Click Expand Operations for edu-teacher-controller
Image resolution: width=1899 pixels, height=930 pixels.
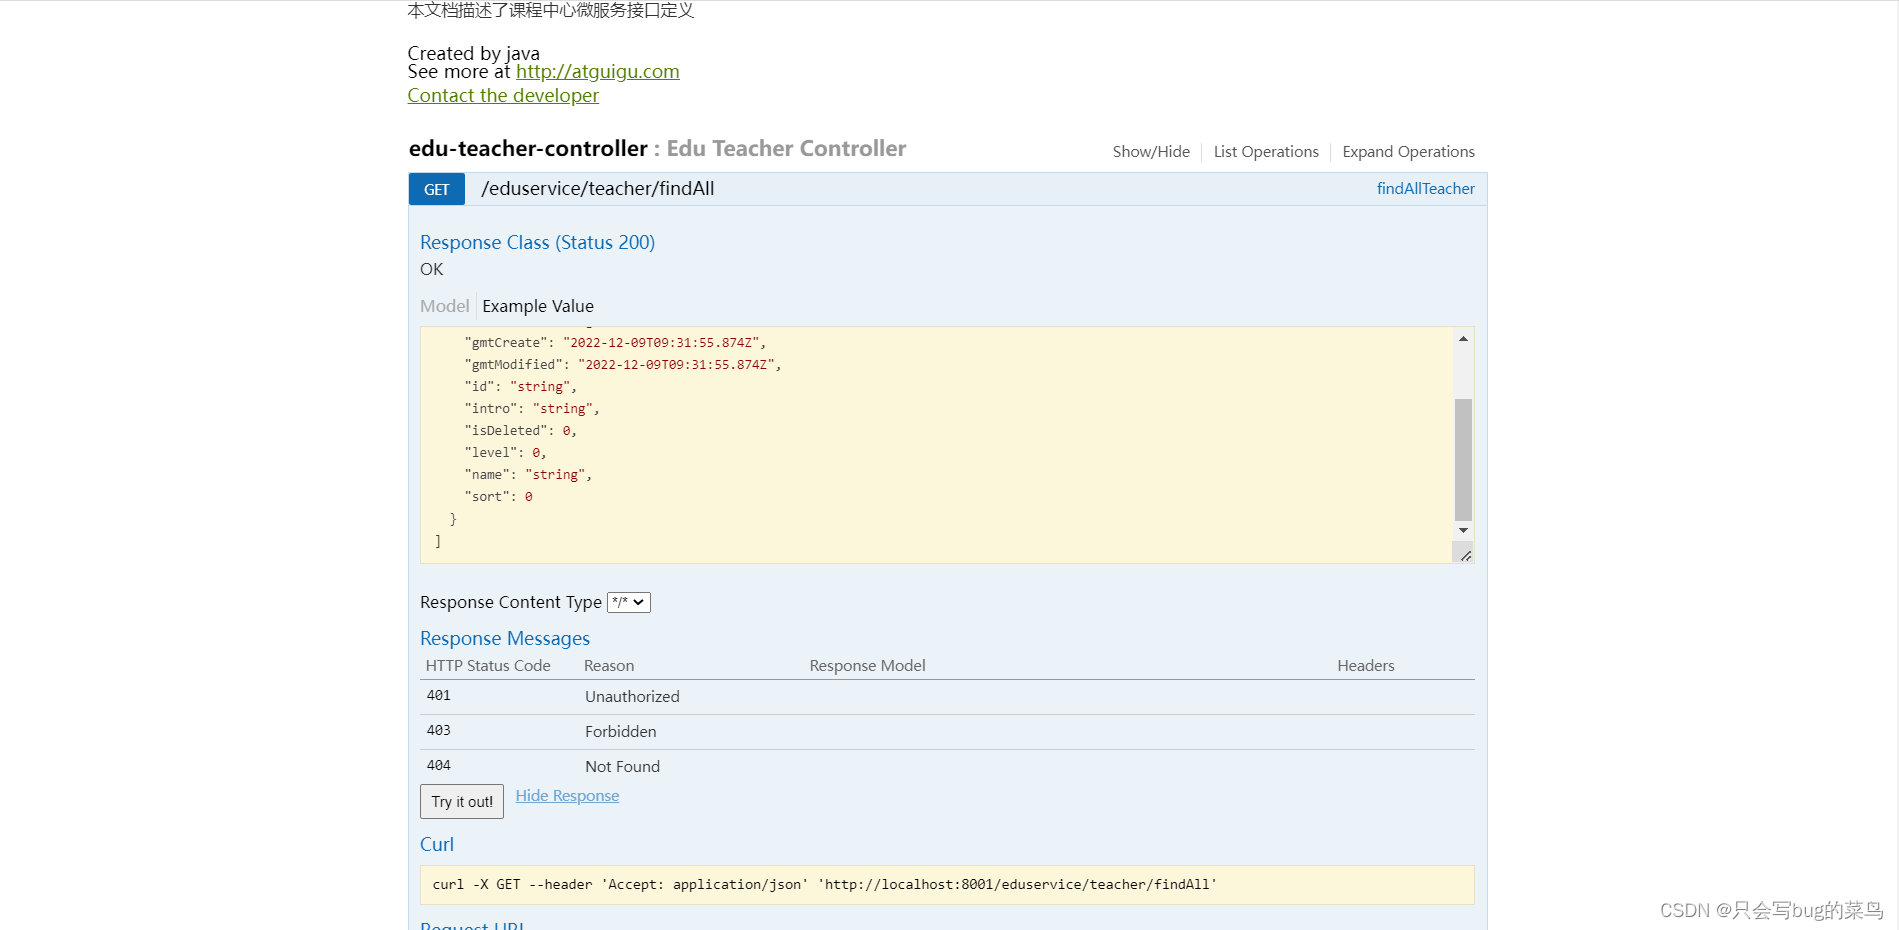pyautogui.click(x=1408, y=151)
